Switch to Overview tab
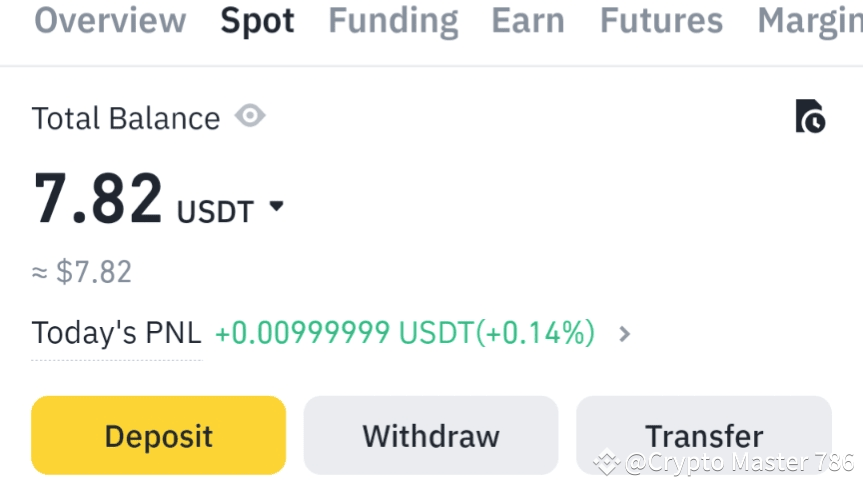 click(110, 21)
